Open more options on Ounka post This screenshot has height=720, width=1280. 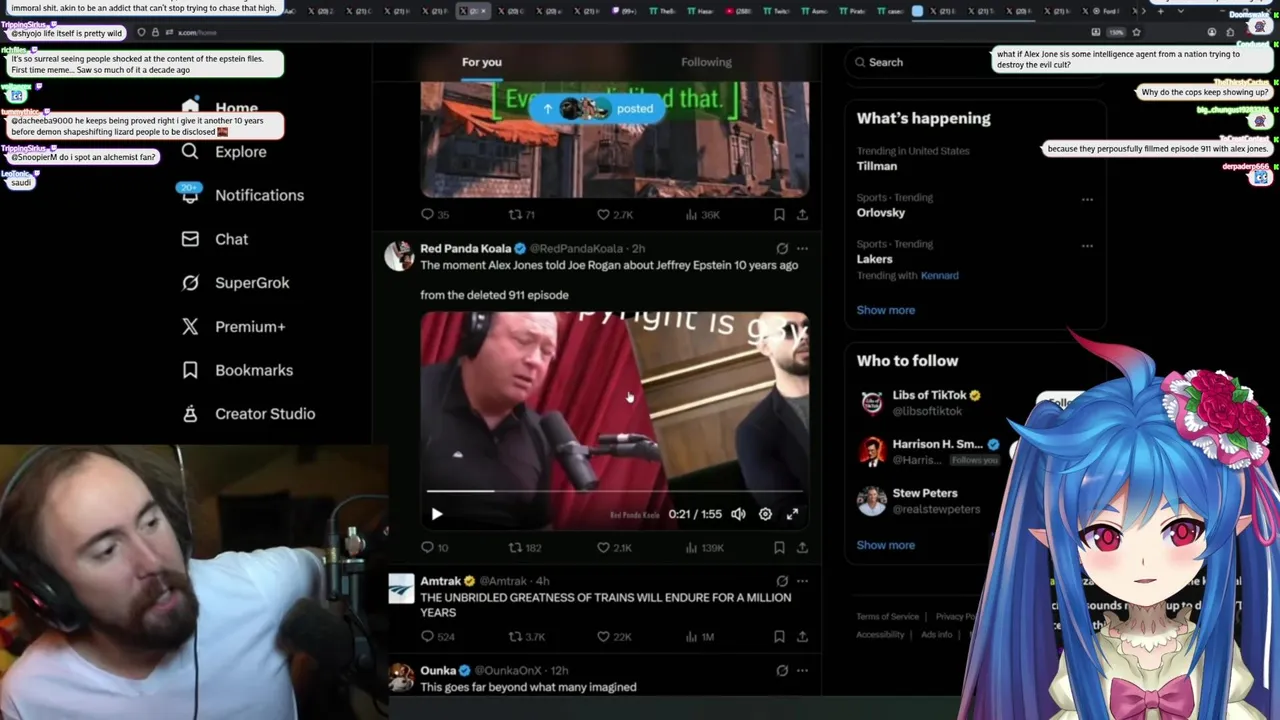pyautogui.click(x=802, y=670)
